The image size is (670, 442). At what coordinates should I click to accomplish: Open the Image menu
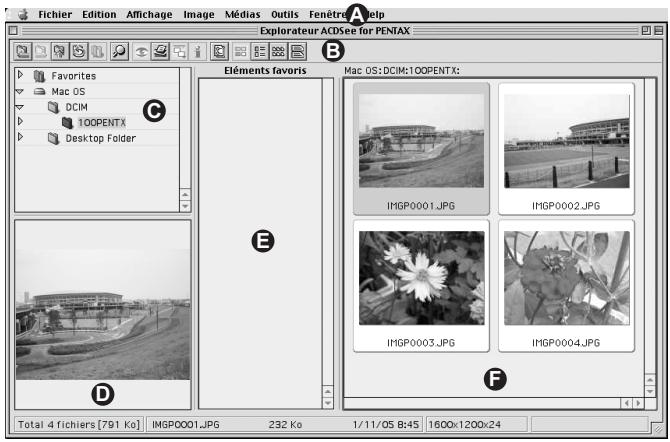point(199,15)
